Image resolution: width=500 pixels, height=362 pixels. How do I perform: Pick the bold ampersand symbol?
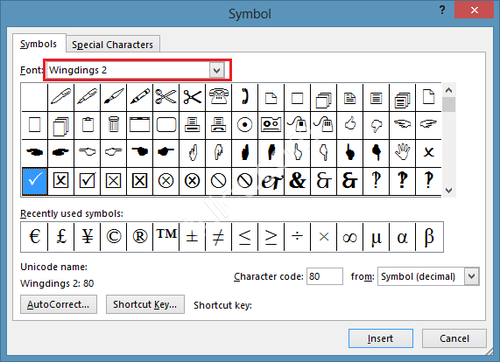297,181
